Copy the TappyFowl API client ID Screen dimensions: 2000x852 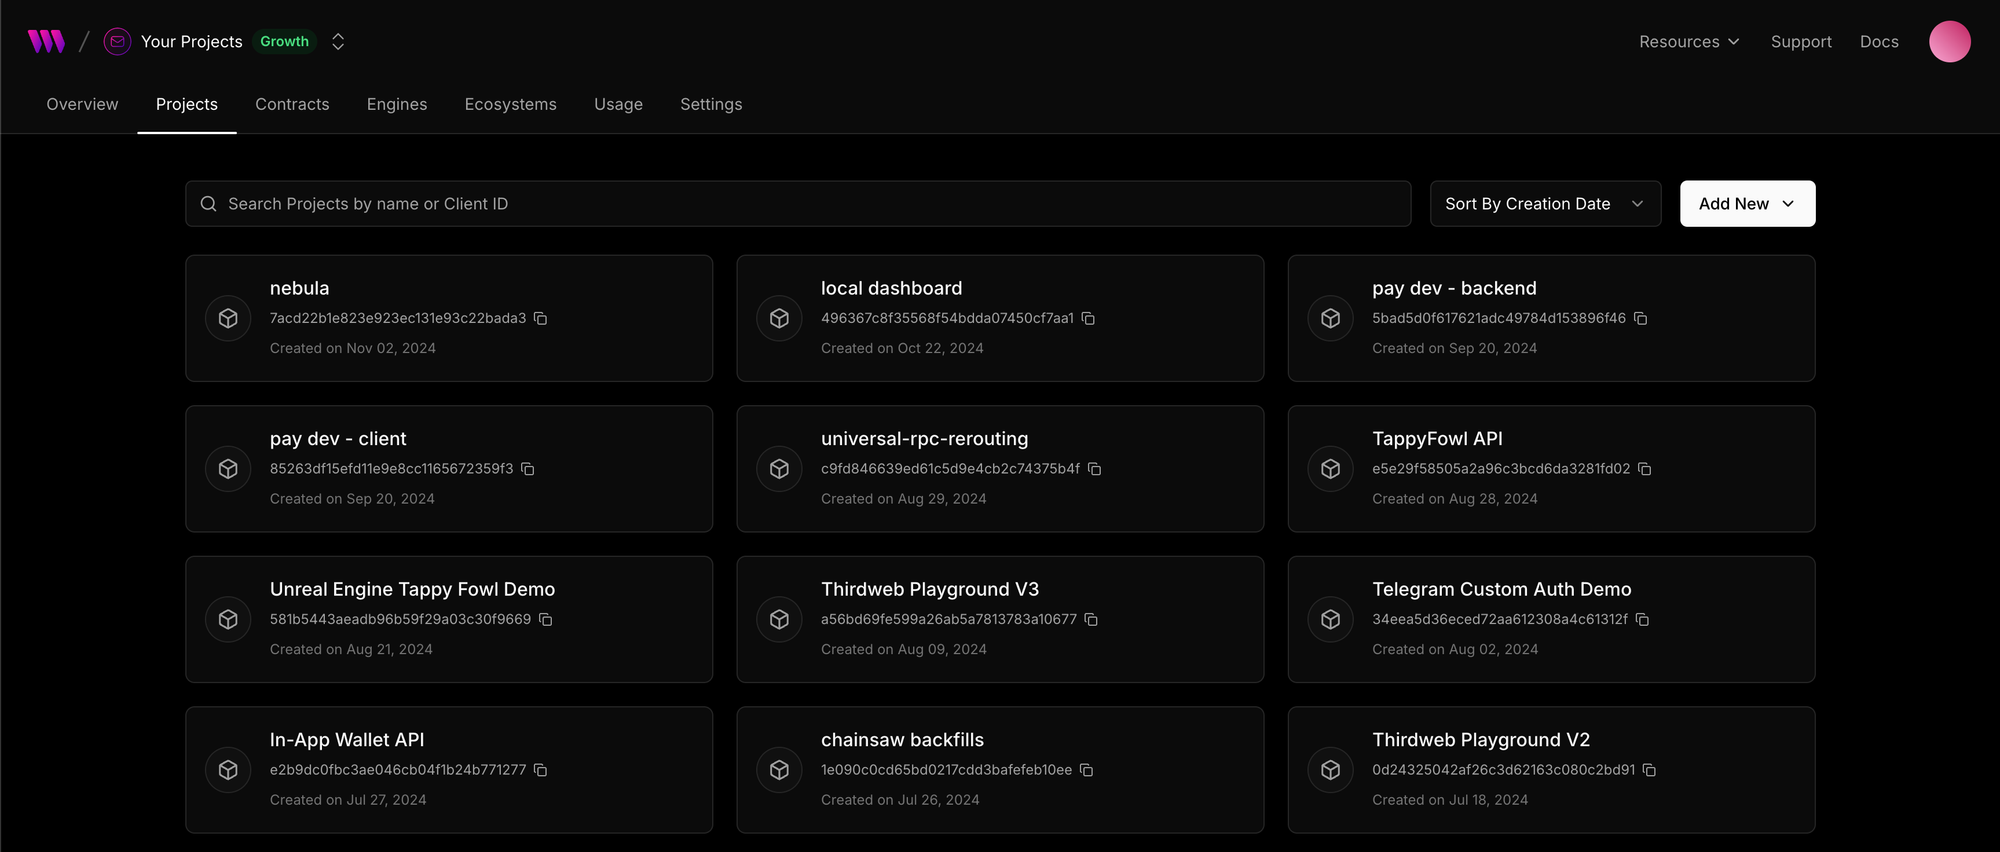[x=1644, y=469]
